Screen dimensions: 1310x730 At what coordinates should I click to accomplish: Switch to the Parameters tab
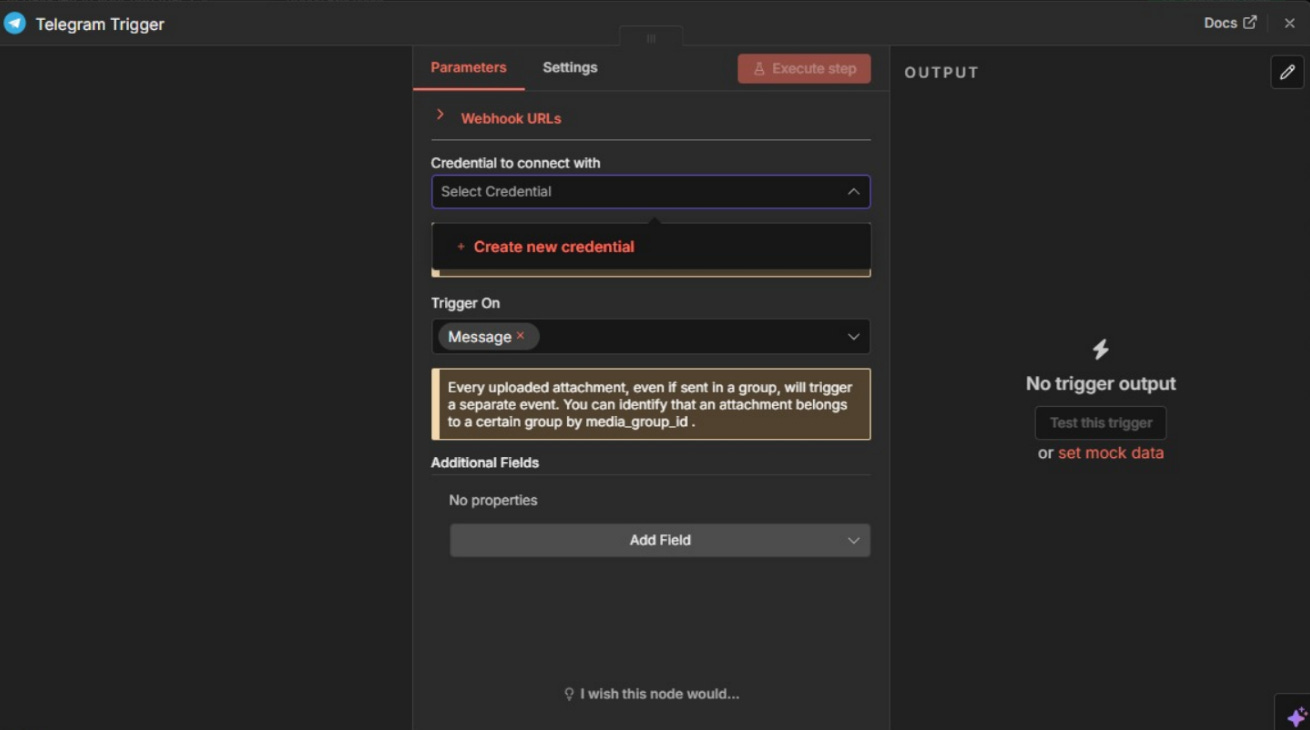point(468,68)
